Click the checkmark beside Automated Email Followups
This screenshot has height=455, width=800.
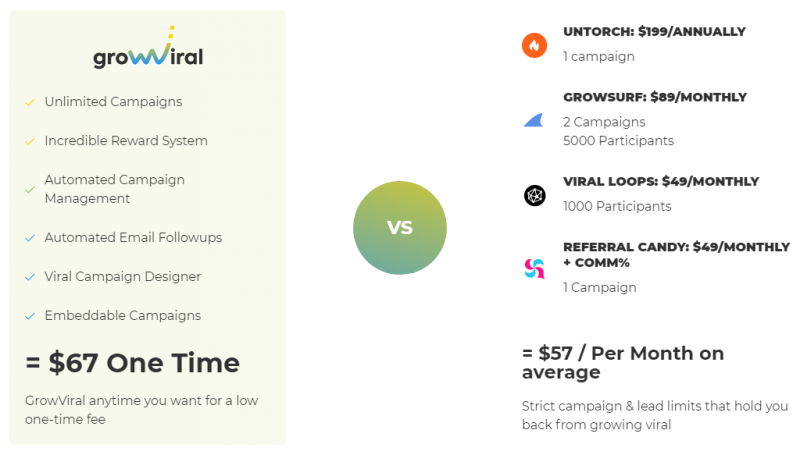(x=30, y=238)
